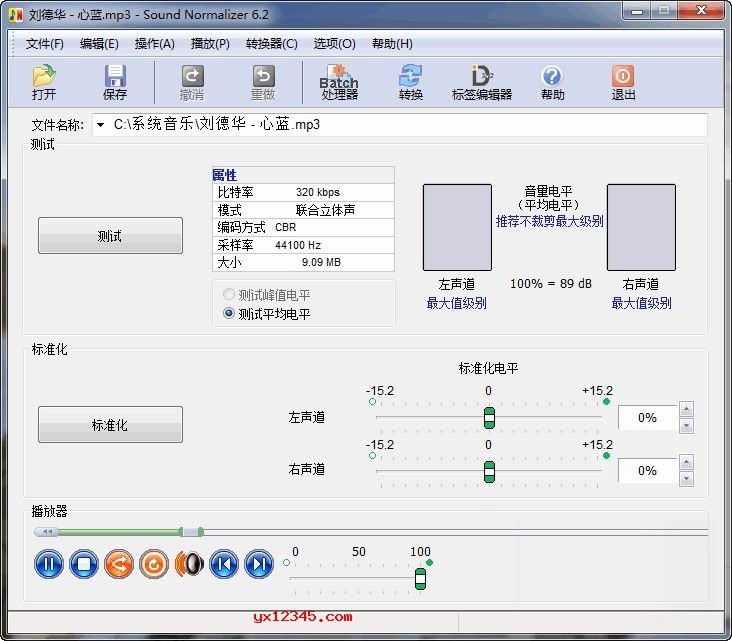732x641 pixels.
Task: Click the 打开 (Open) toolbar icon
Action: click(x=44, y=82)
